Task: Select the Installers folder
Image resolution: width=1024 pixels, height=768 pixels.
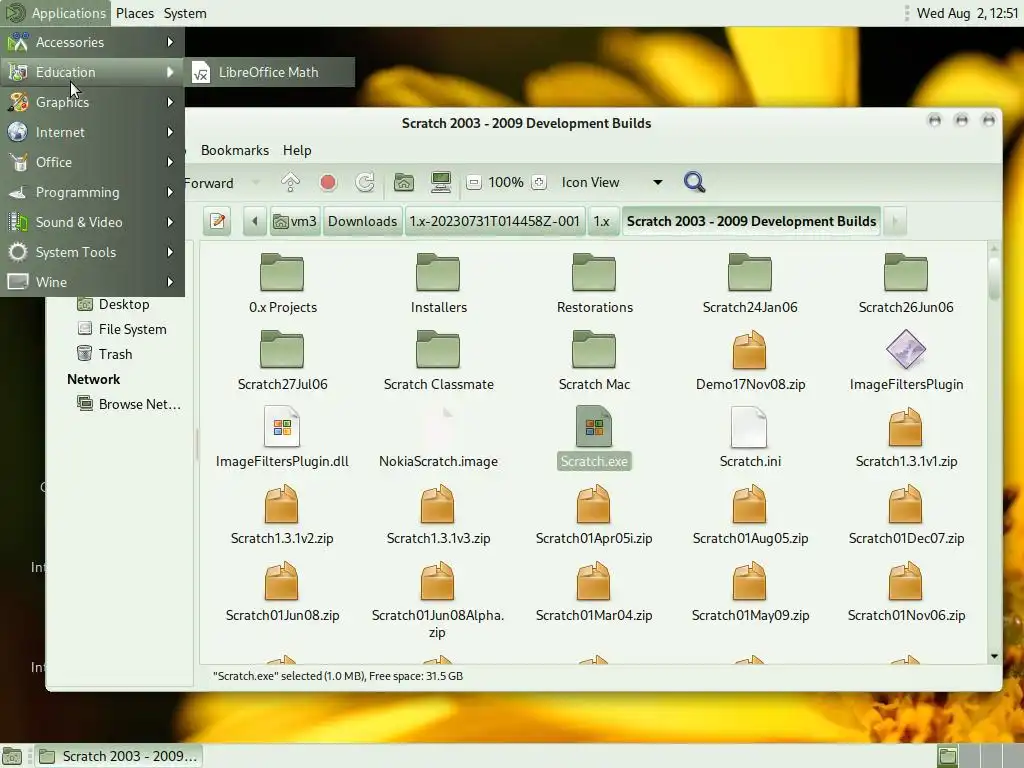Action: pos(438,283)
